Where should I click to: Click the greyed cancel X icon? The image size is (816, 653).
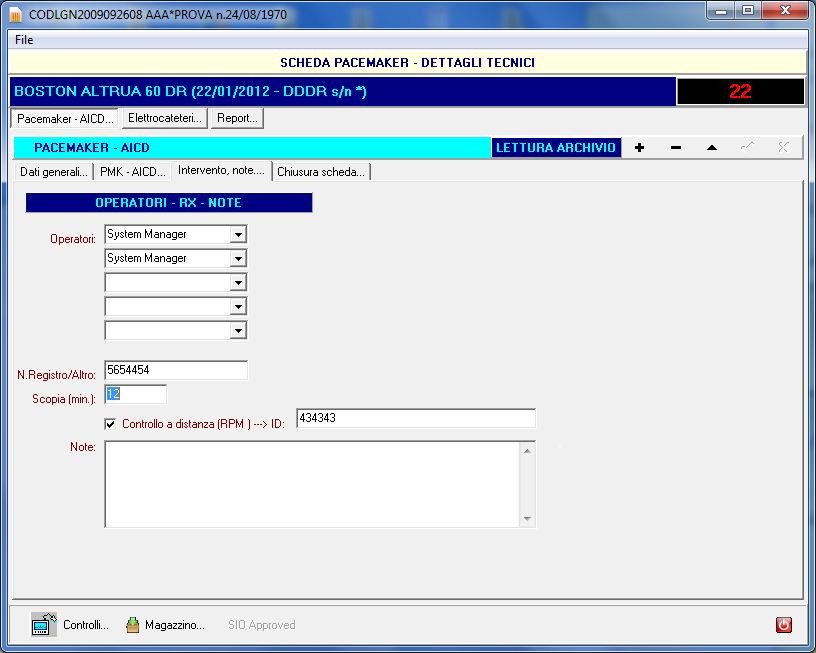pyautogui.click(x=783, y=147)
